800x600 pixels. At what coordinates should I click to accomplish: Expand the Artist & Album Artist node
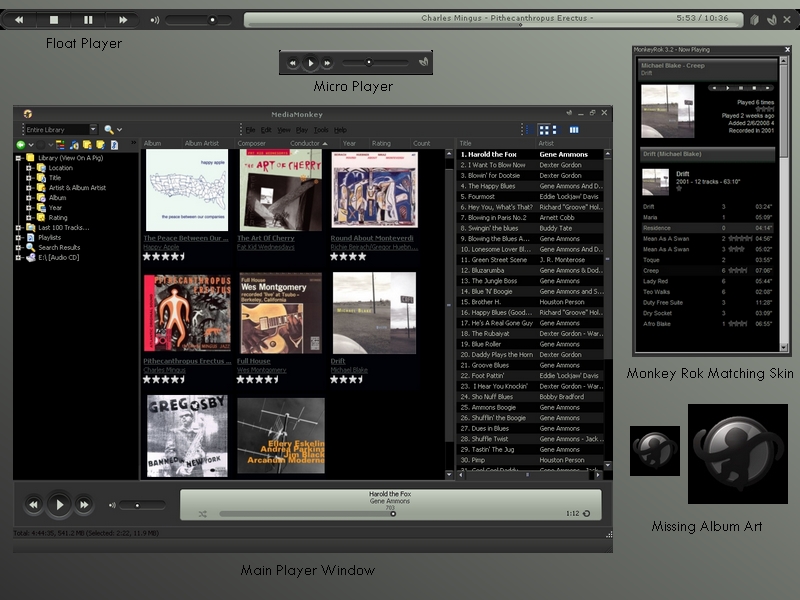[x=29, y=188]
